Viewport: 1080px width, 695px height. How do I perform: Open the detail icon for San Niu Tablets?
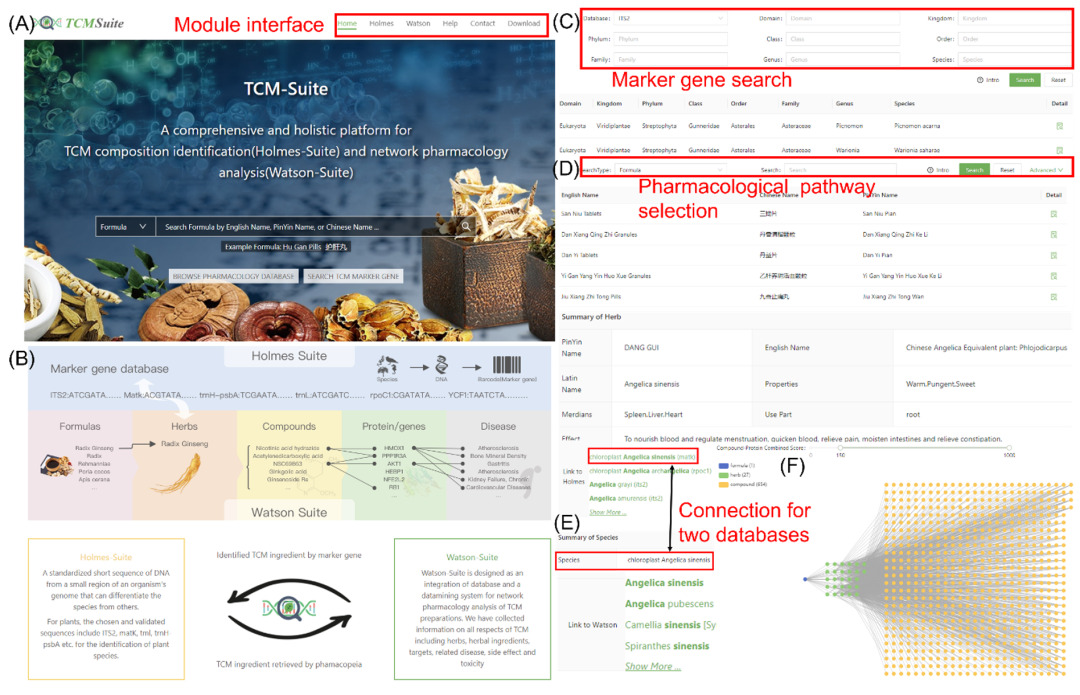pos(1054,214)
